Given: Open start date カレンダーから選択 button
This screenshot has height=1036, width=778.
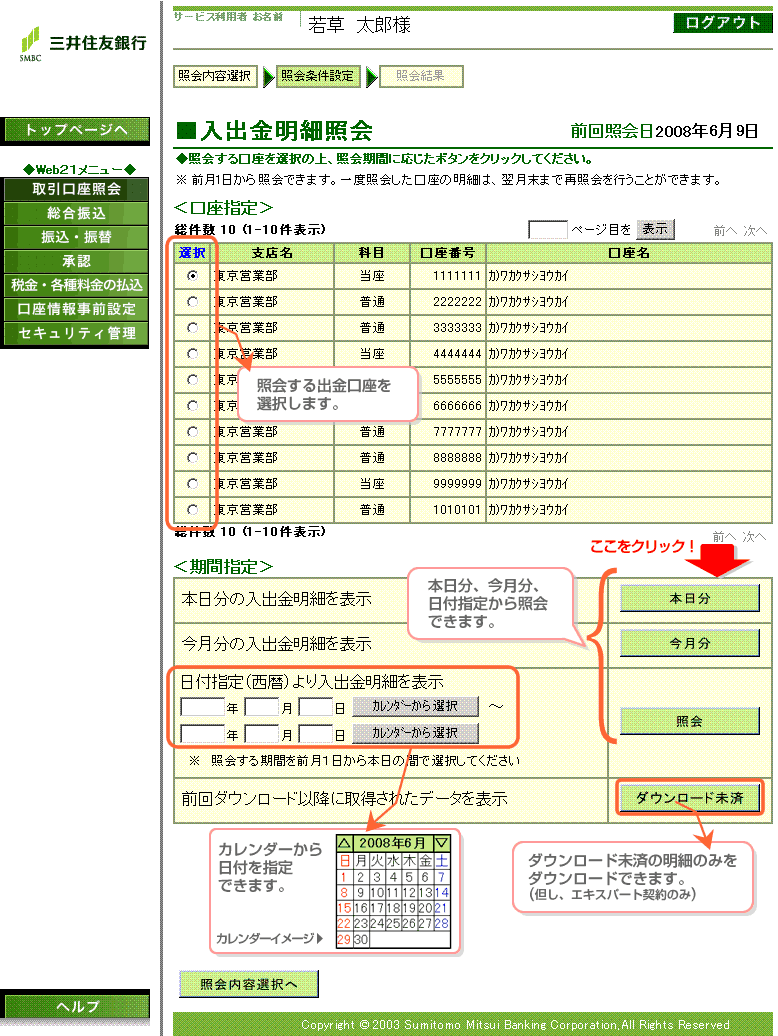Looking at the screenshot, I should click(415, 706).
